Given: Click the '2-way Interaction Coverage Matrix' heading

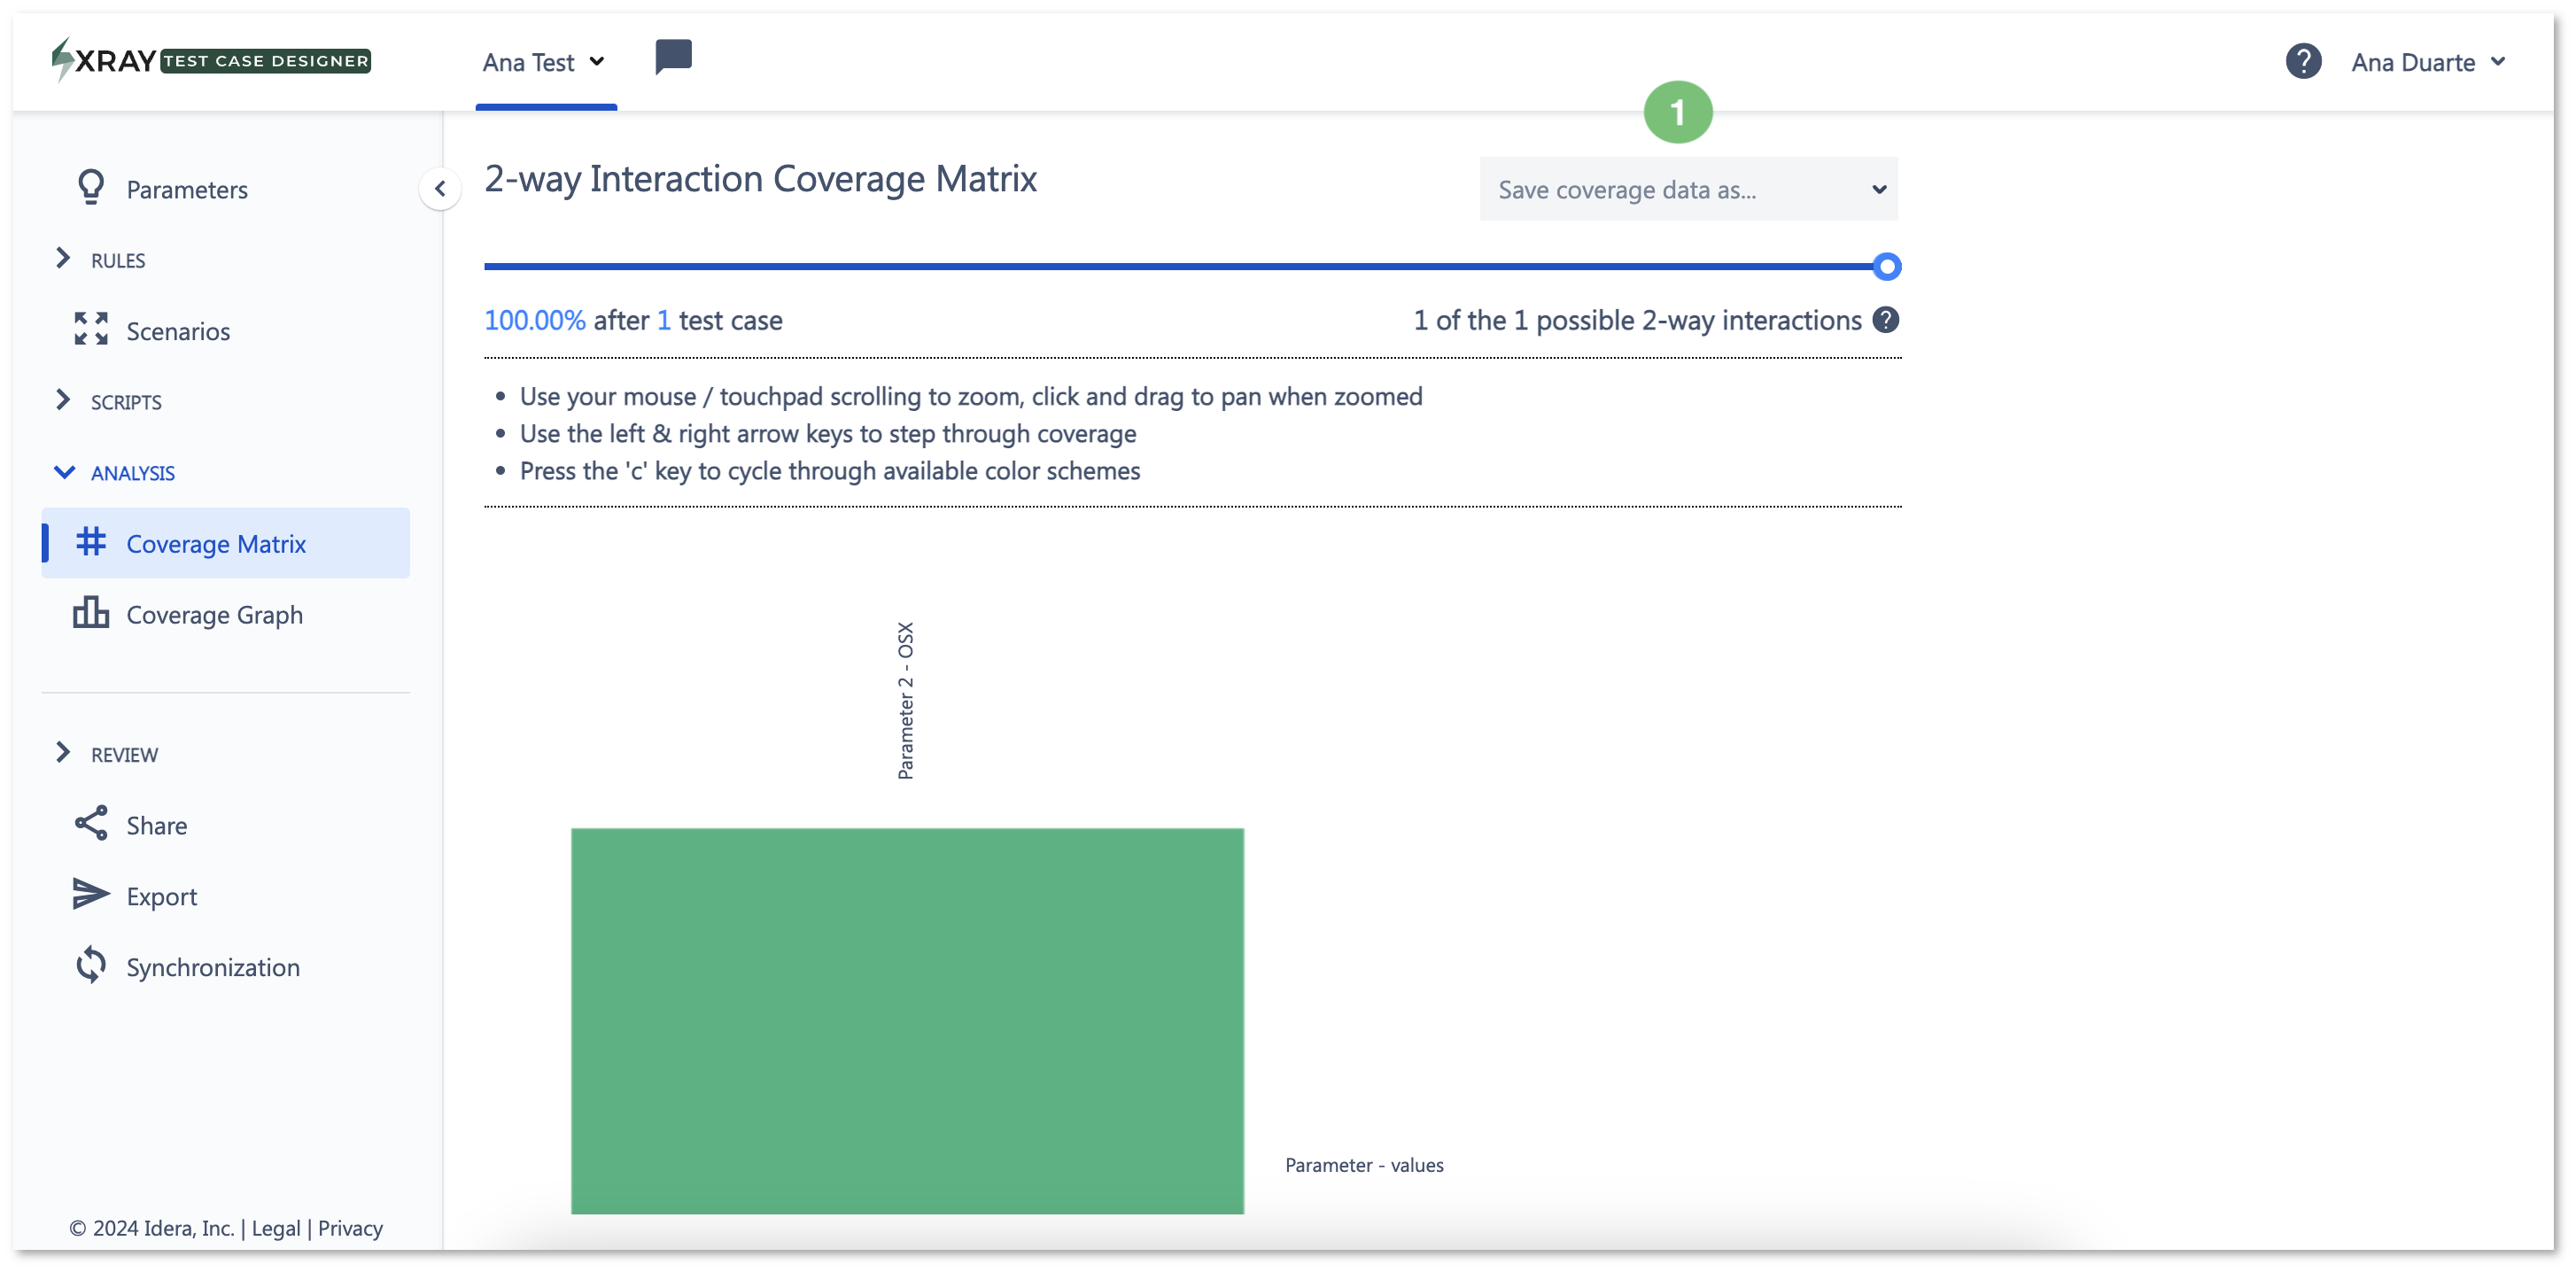Looking at the screenshot, I should pos(761,179).
